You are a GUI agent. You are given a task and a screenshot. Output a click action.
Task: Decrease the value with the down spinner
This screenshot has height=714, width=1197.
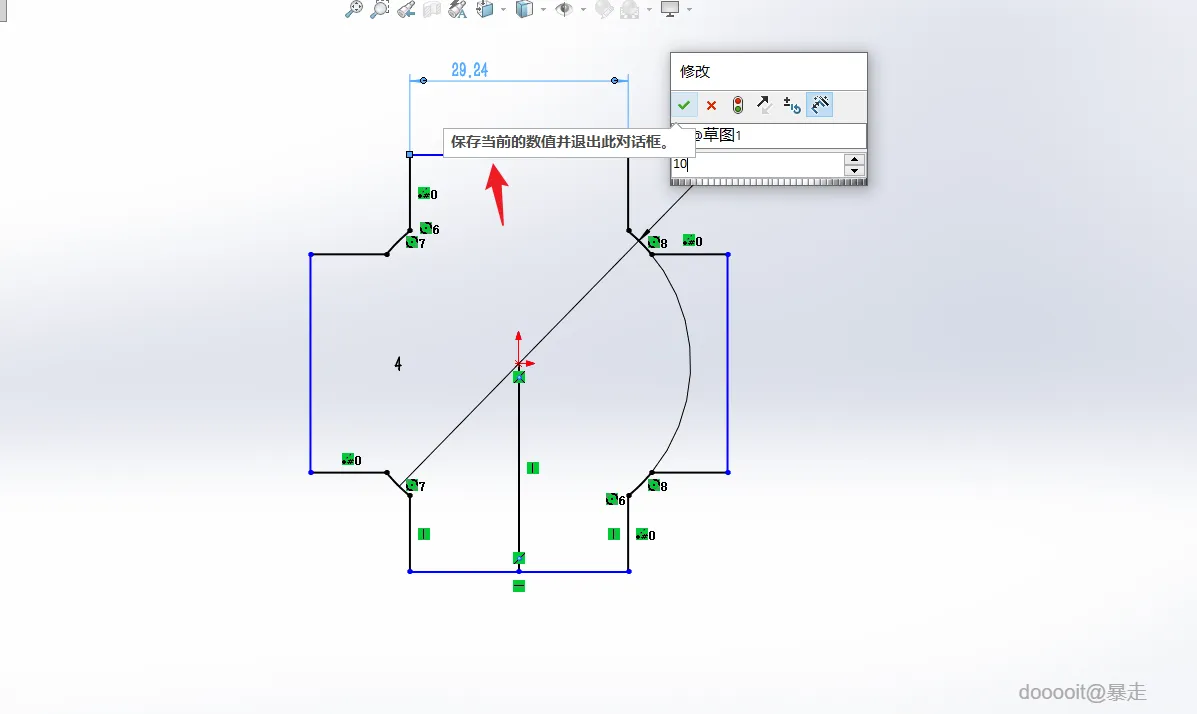[854, 170]
